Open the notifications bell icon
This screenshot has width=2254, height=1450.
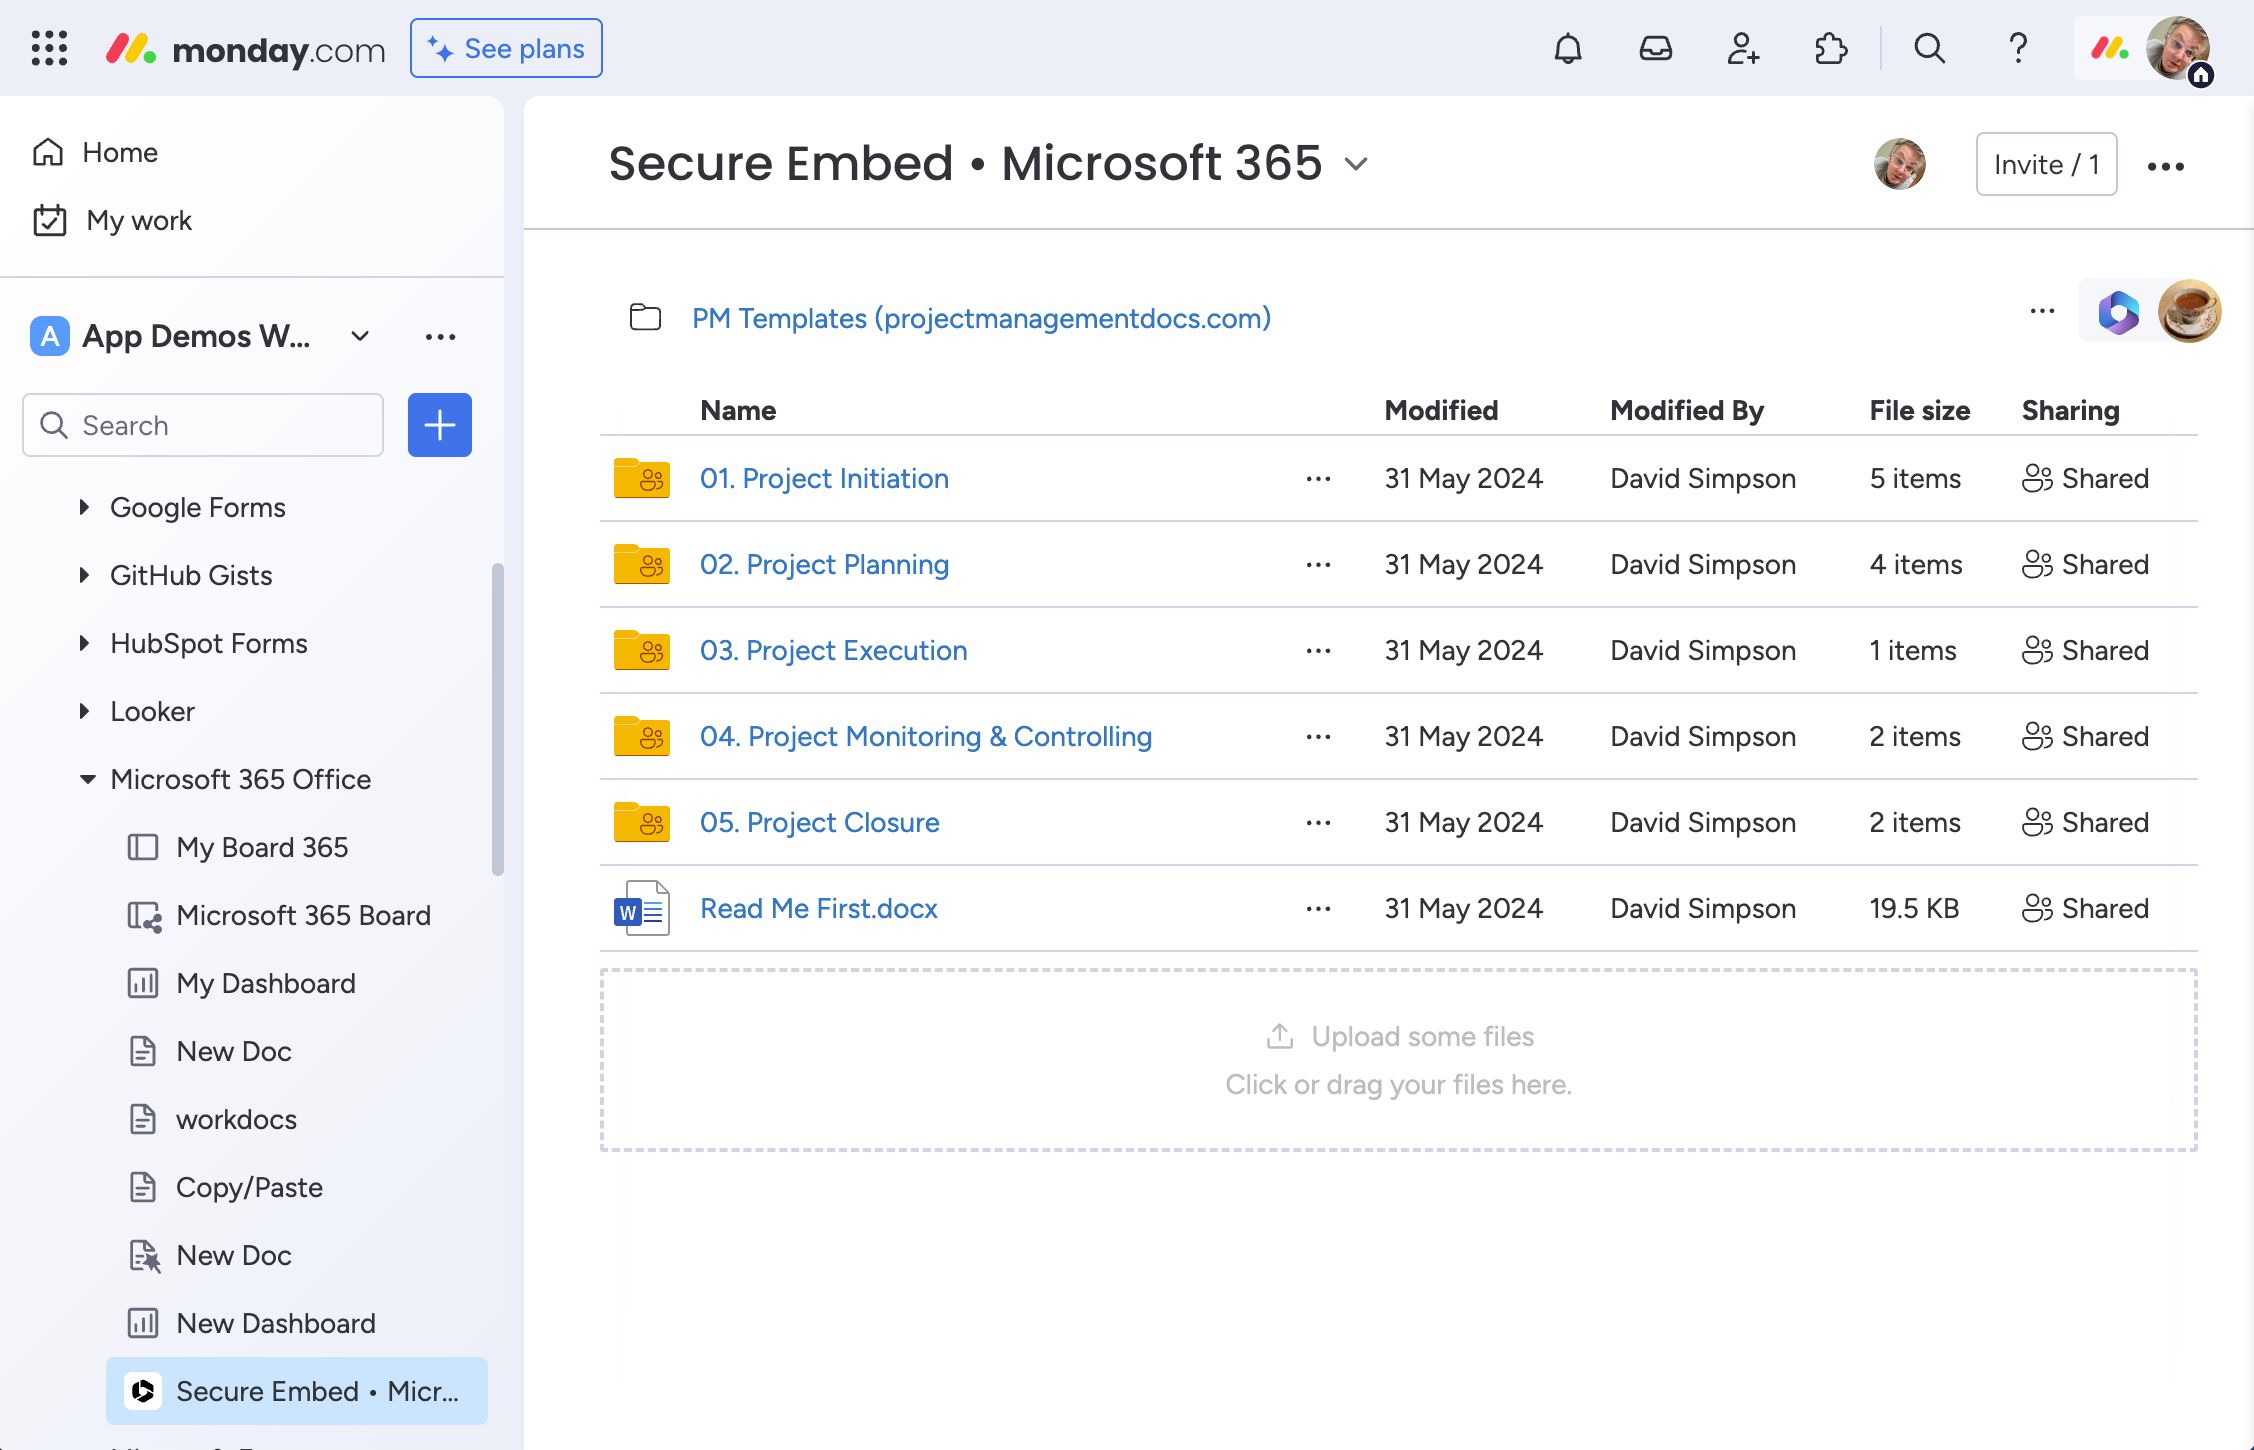coord(1567,48)
